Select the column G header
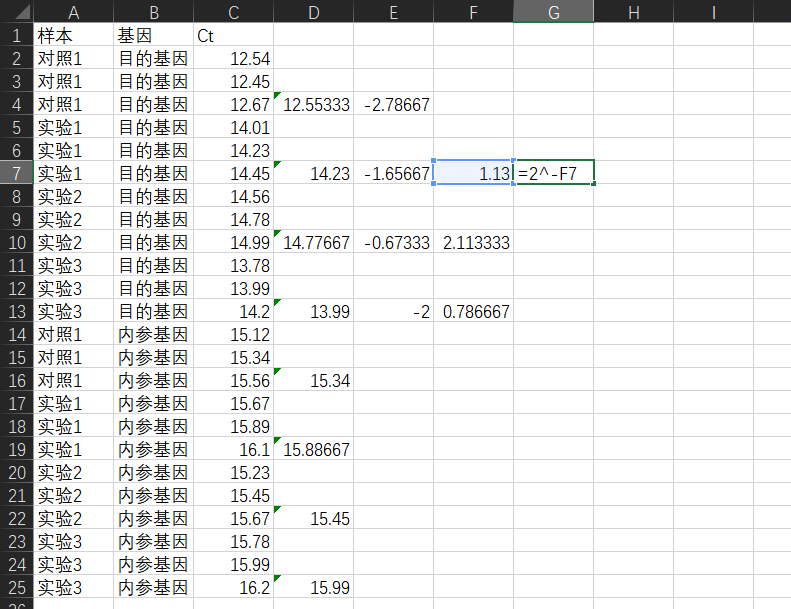 pos(553,11)
